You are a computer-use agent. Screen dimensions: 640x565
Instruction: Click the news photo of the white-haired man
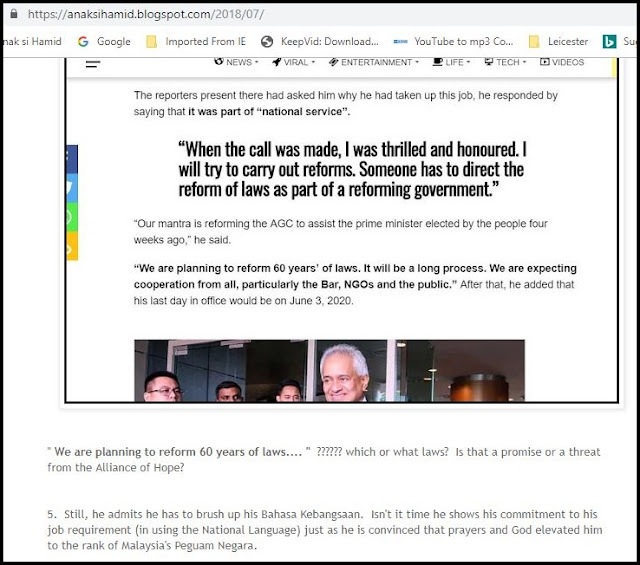point(329,371)
